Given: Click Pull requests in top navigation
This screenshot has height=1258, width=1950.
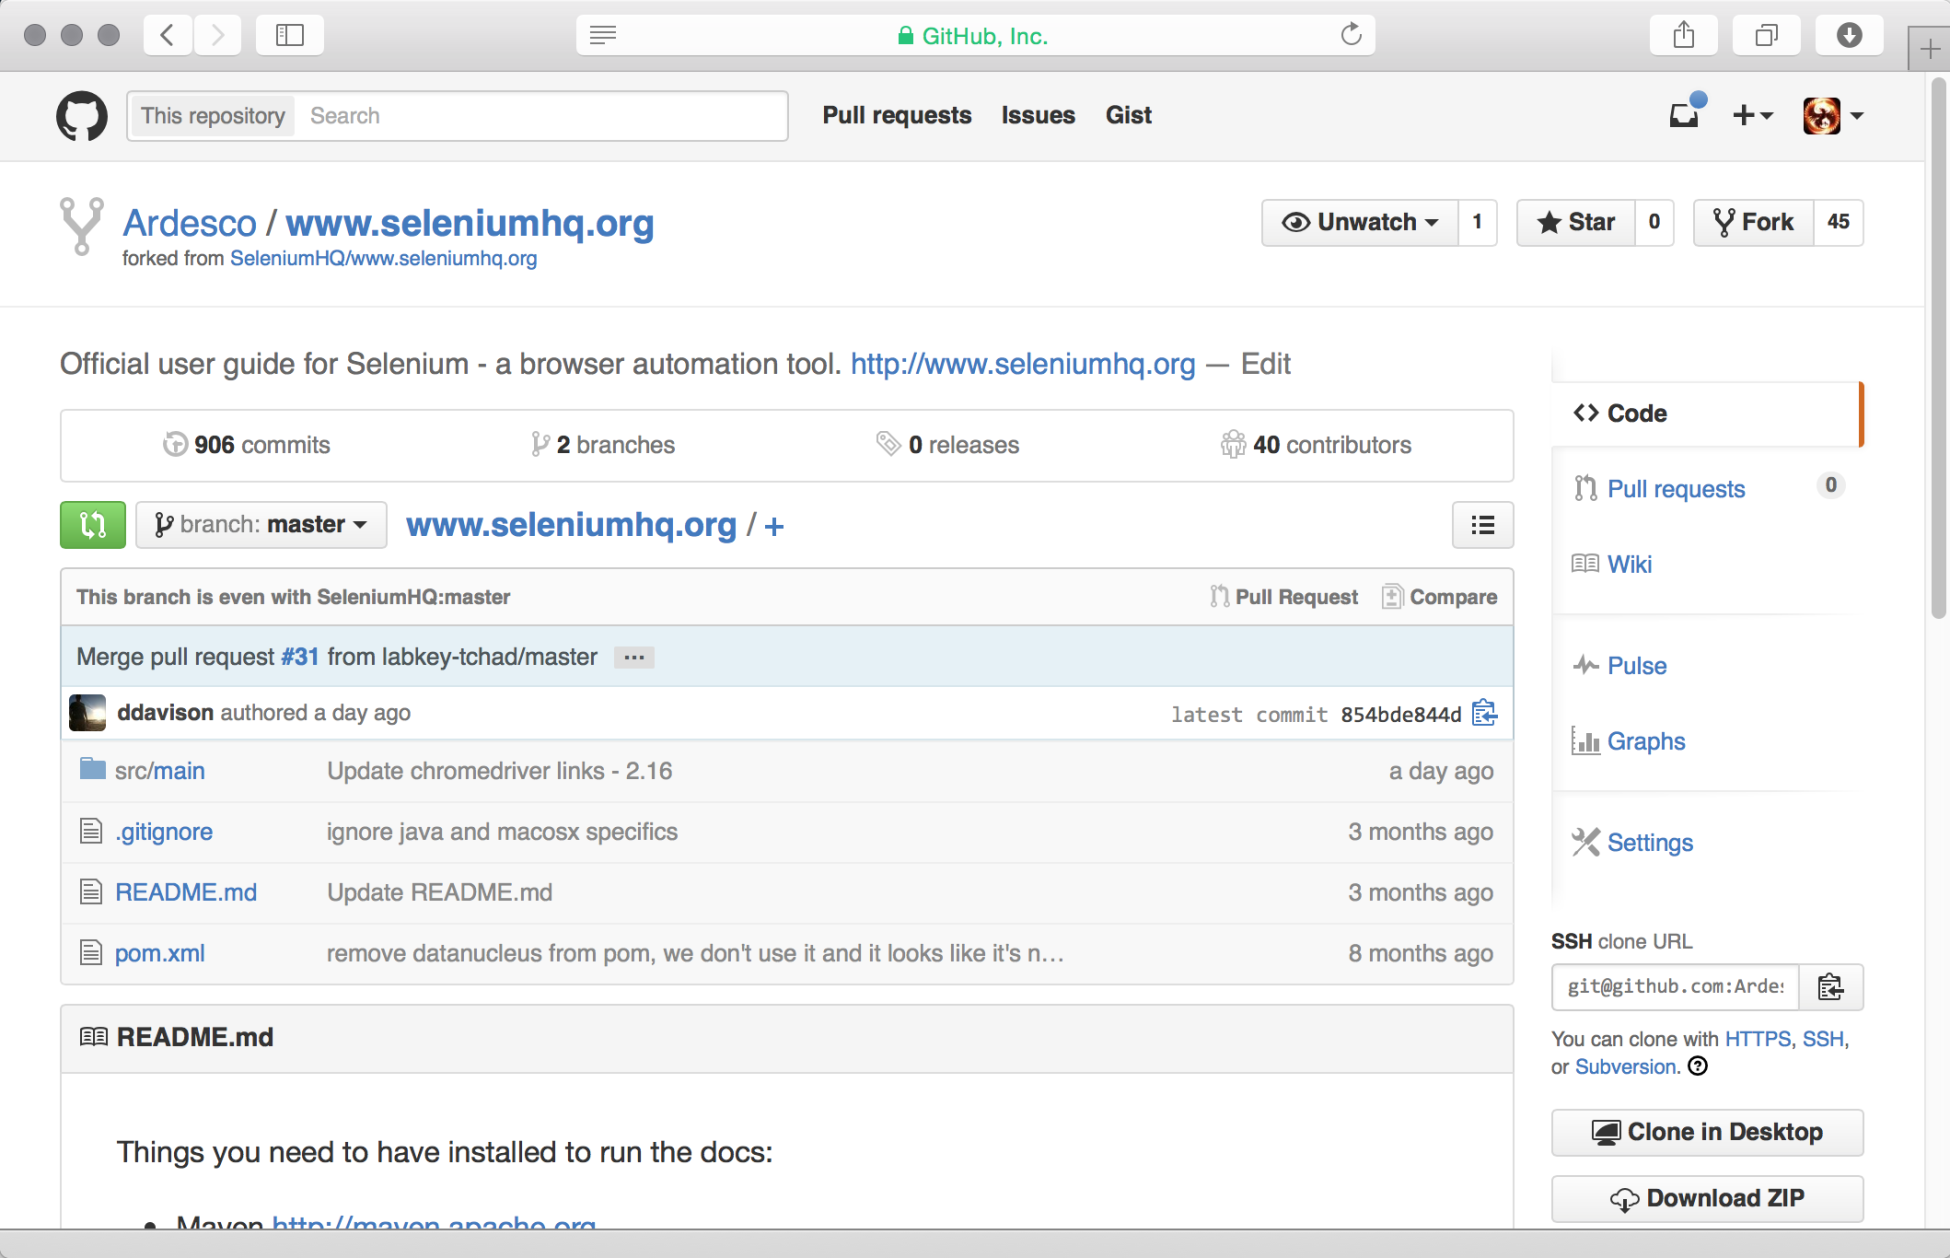Looking at the screenshot, I should click(x=897, y=115).
